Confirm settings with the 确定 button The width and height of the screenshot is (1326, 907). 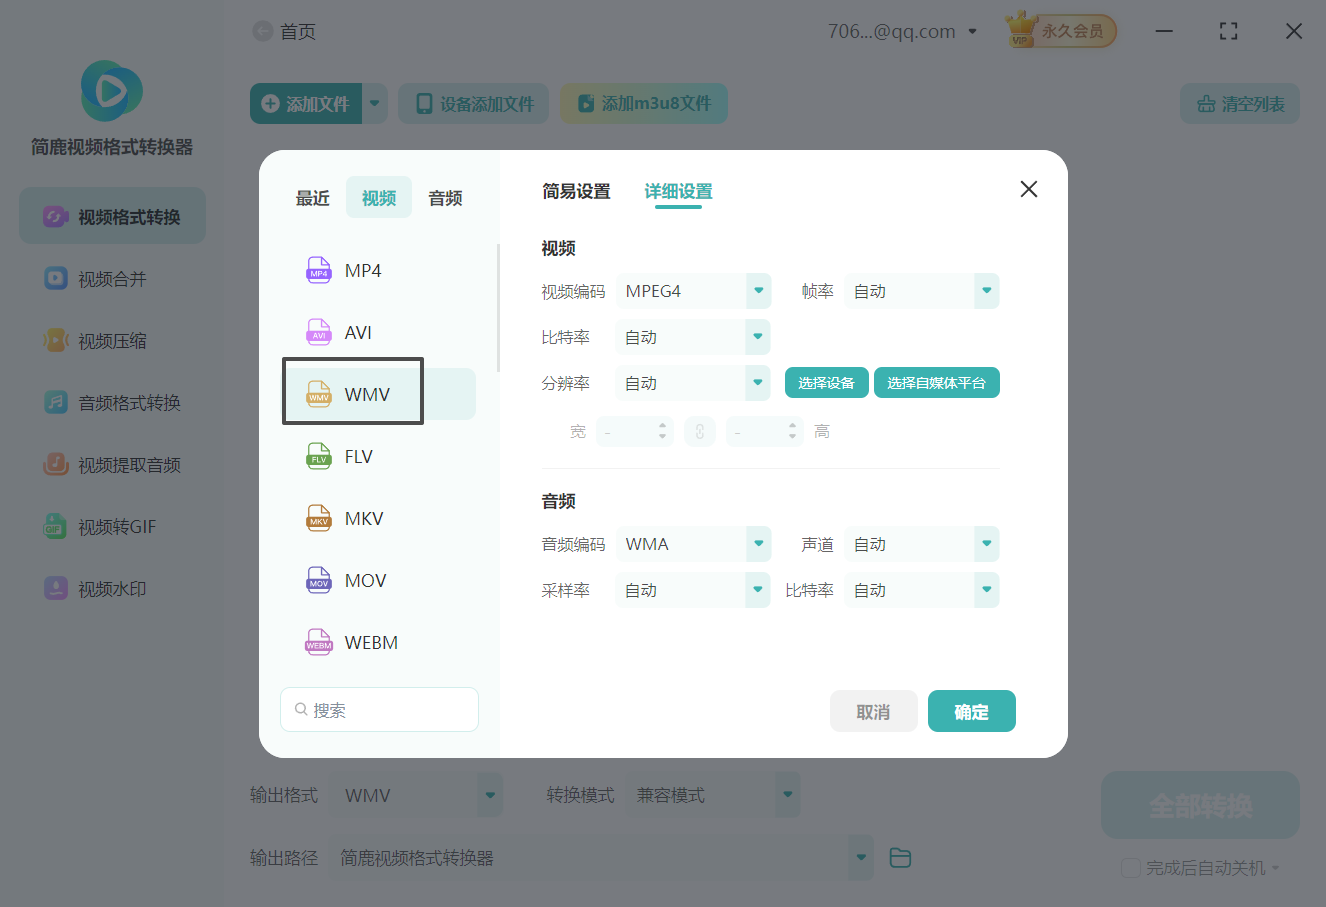point(971,711)
